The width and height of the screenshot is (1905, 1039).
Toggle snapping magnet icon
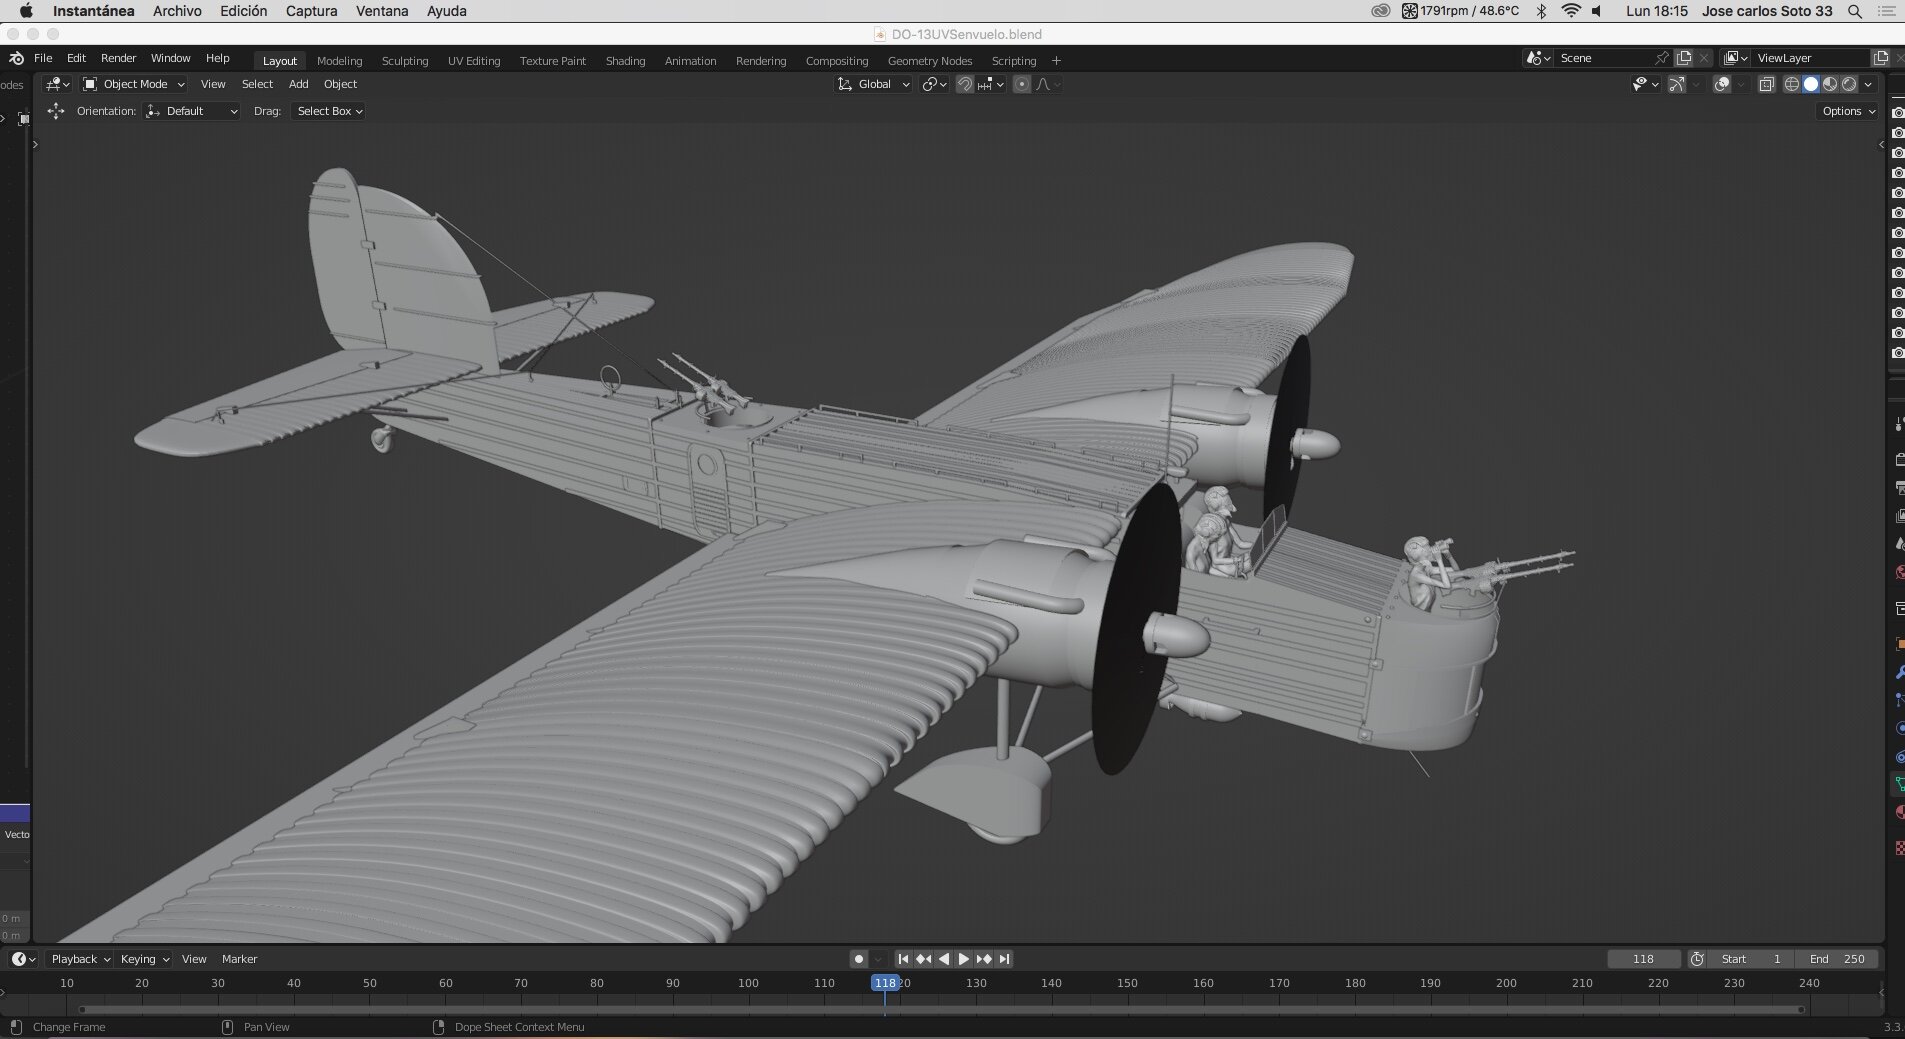coord(964,84)
